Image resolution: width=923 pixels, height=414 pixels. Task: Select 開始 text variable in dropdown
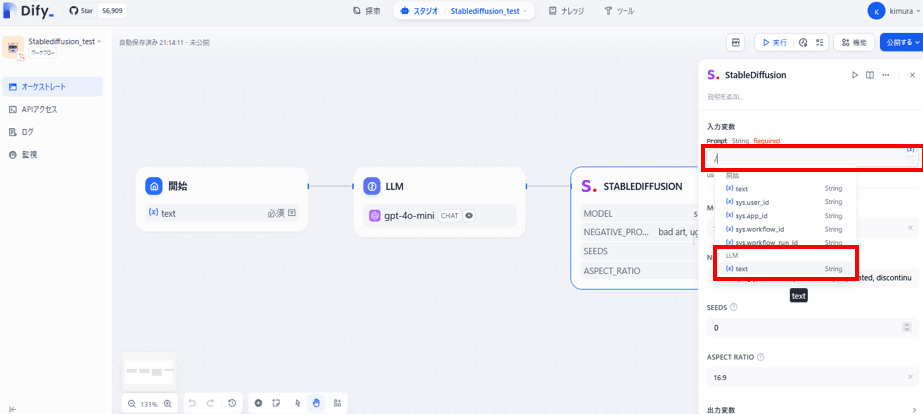[785, 188]
